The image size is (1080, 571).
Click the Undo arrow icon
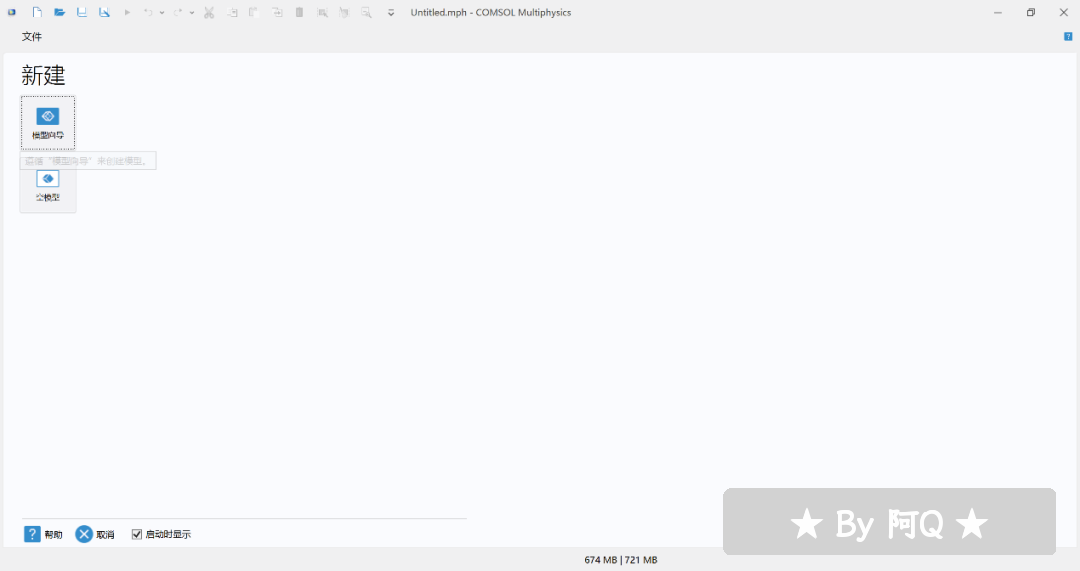tap(148, 12)
